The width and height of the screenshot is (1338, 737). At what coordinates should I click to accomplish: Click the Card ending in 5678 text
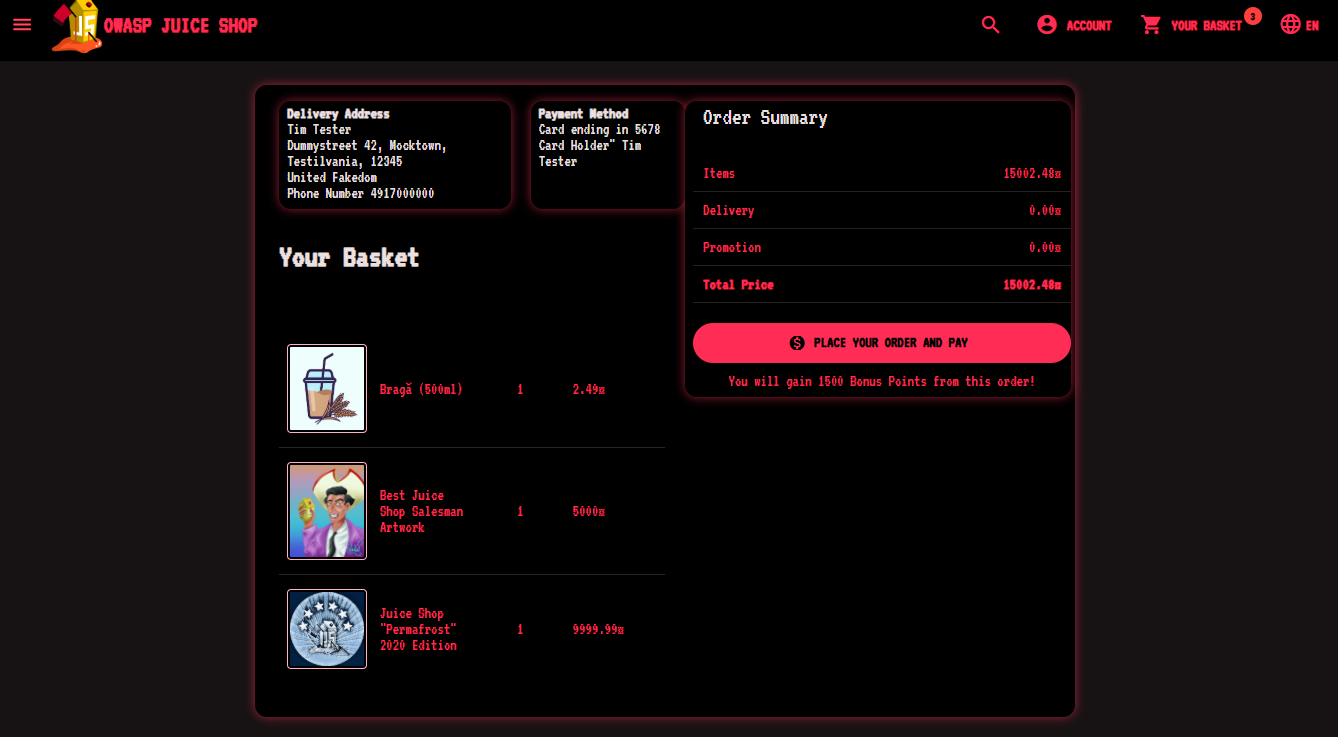pyautogui.click(x=599, y=129)
